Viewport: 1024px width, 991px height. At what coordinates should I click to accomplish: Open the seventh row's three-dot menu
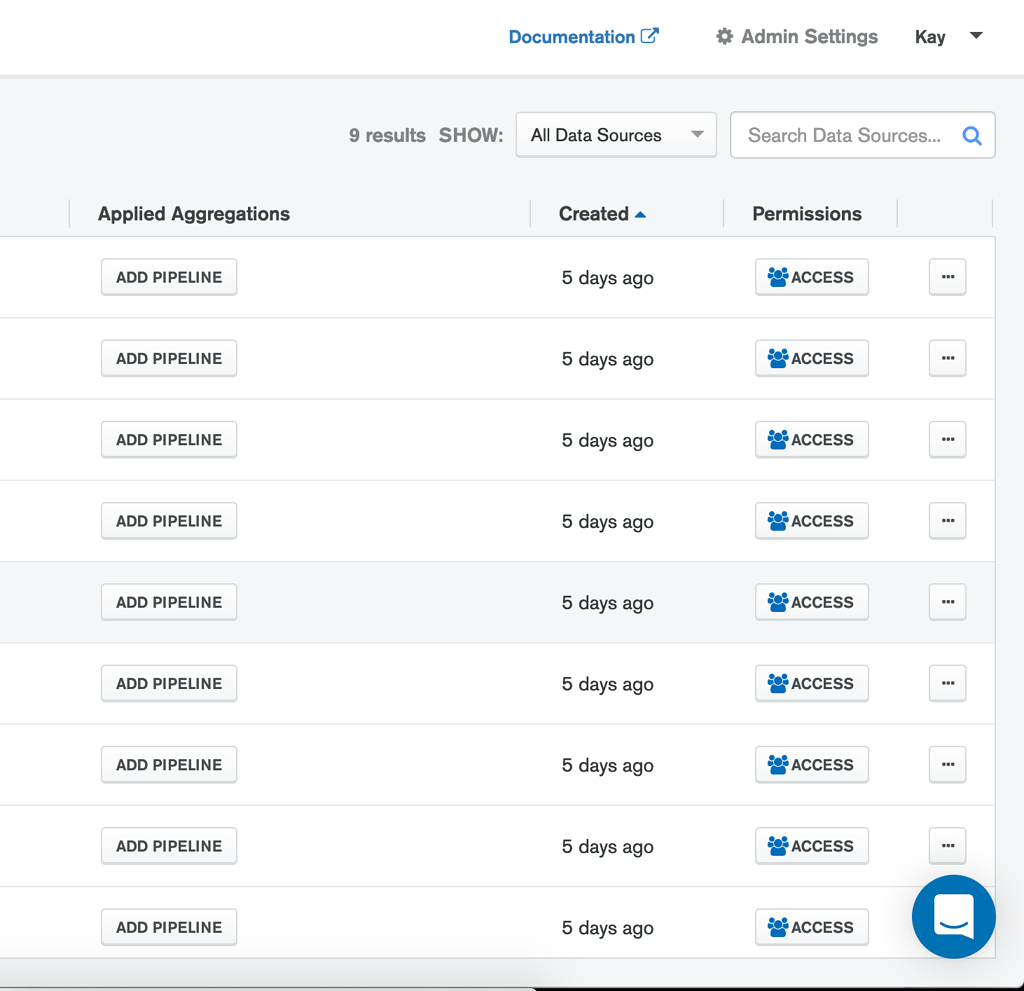click(947, 764)
